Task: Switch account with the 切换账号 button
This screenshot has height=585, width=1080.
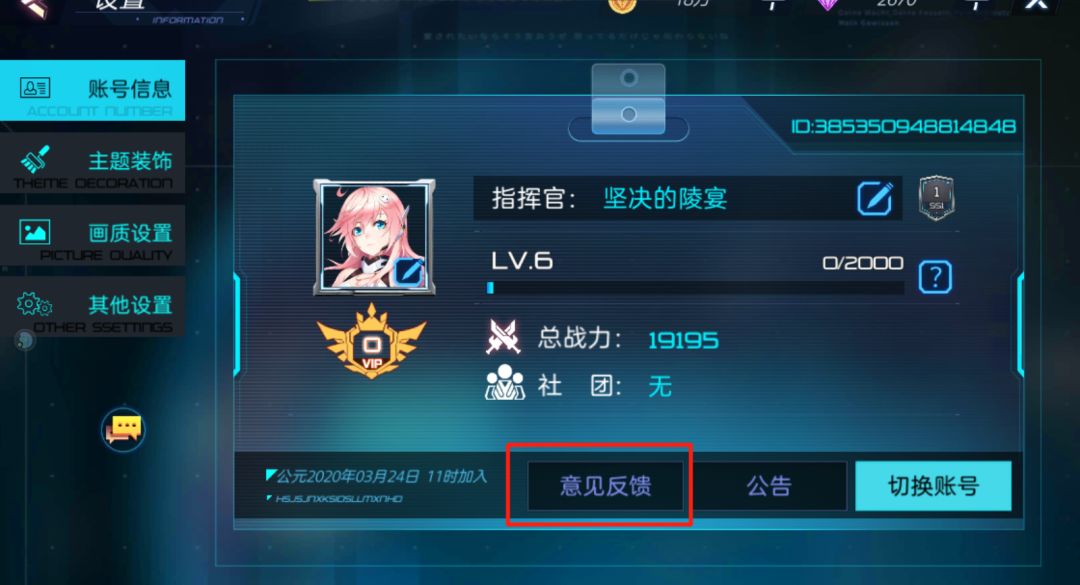Action: pyautogui.click(x=933, y=486)
